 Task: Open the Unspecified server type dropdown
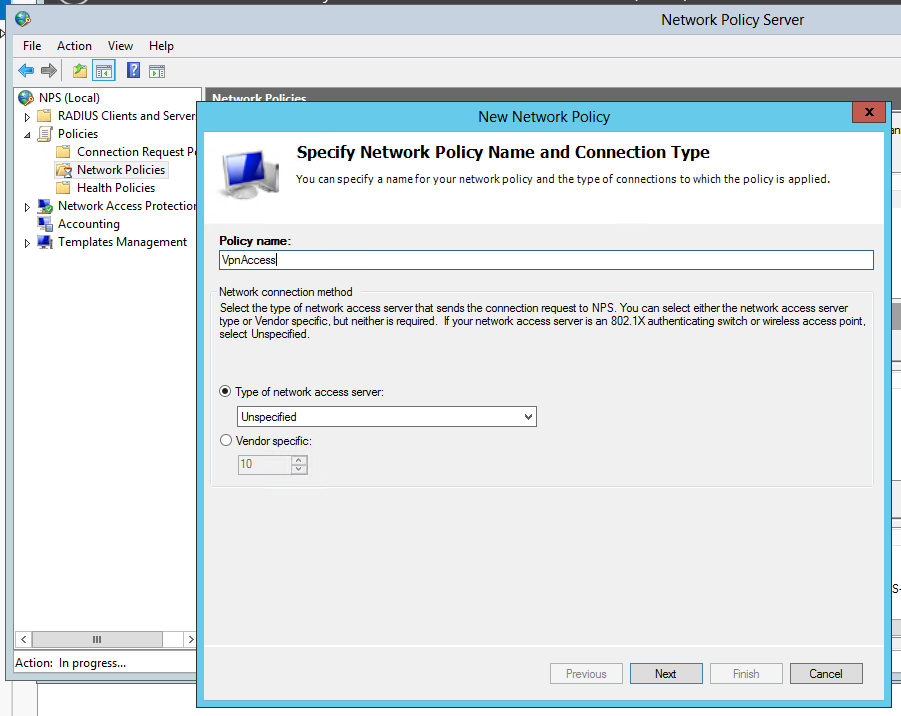(387, 417)
